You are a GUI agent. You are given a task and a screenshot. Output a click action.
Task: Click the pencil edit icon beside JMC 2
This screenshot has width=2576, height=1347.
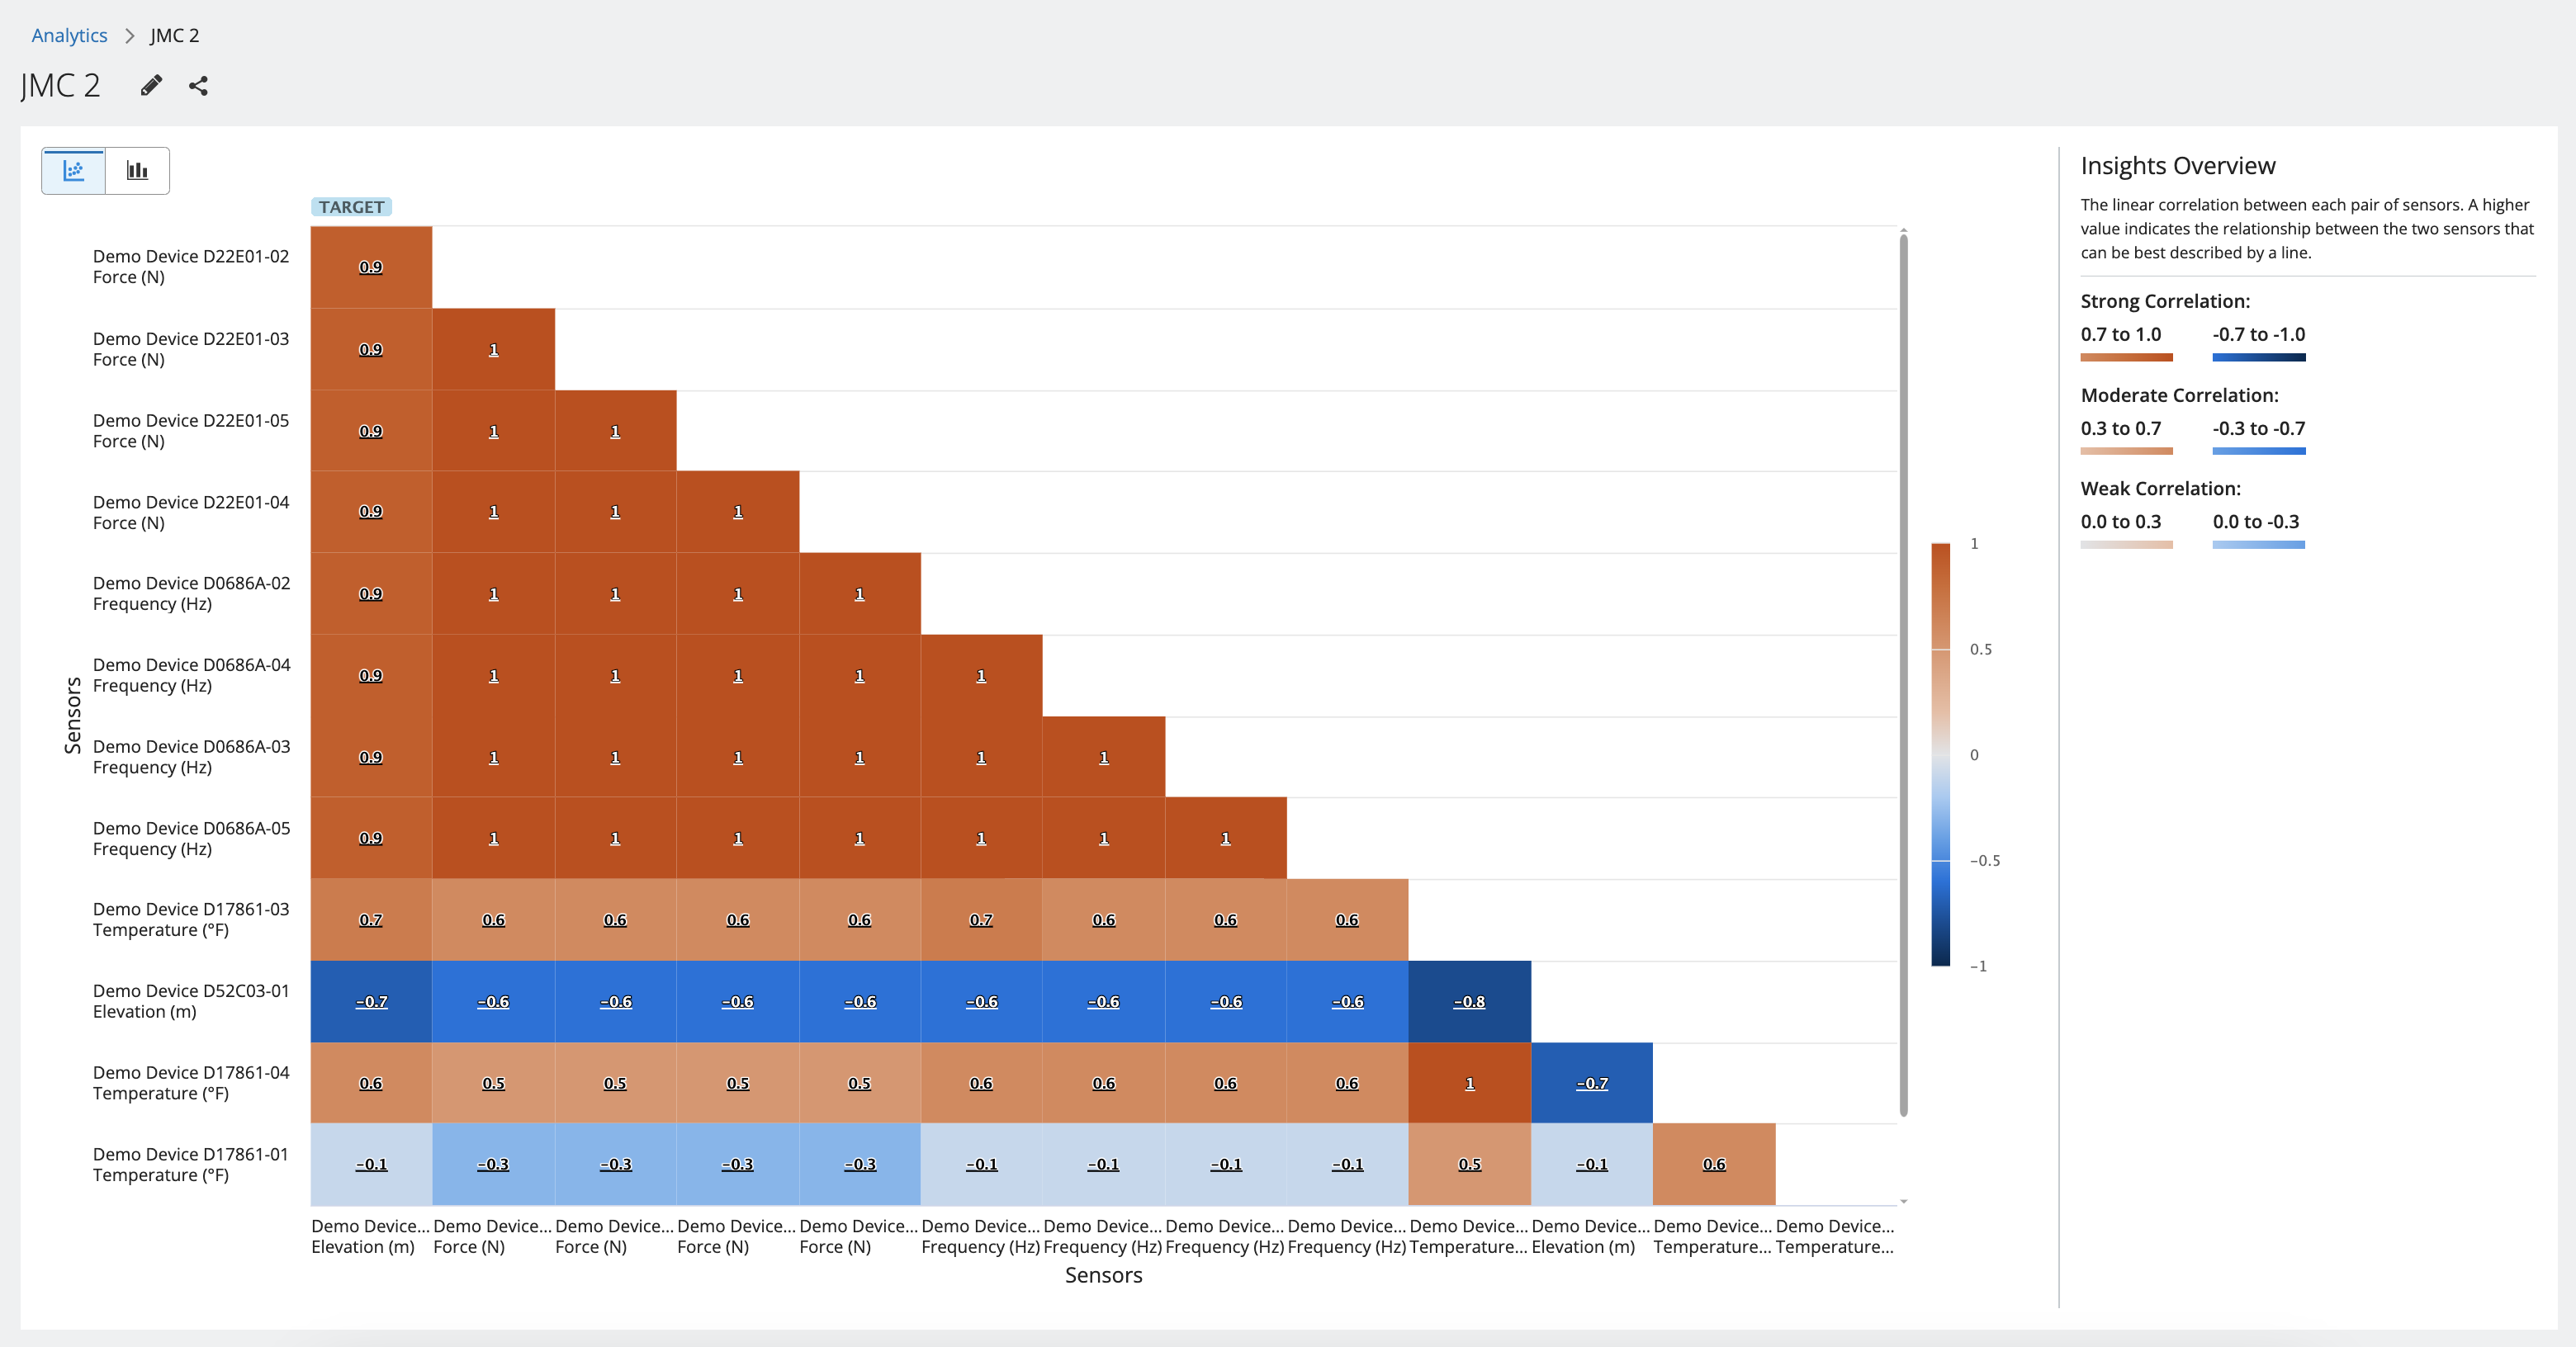(151, 86)
